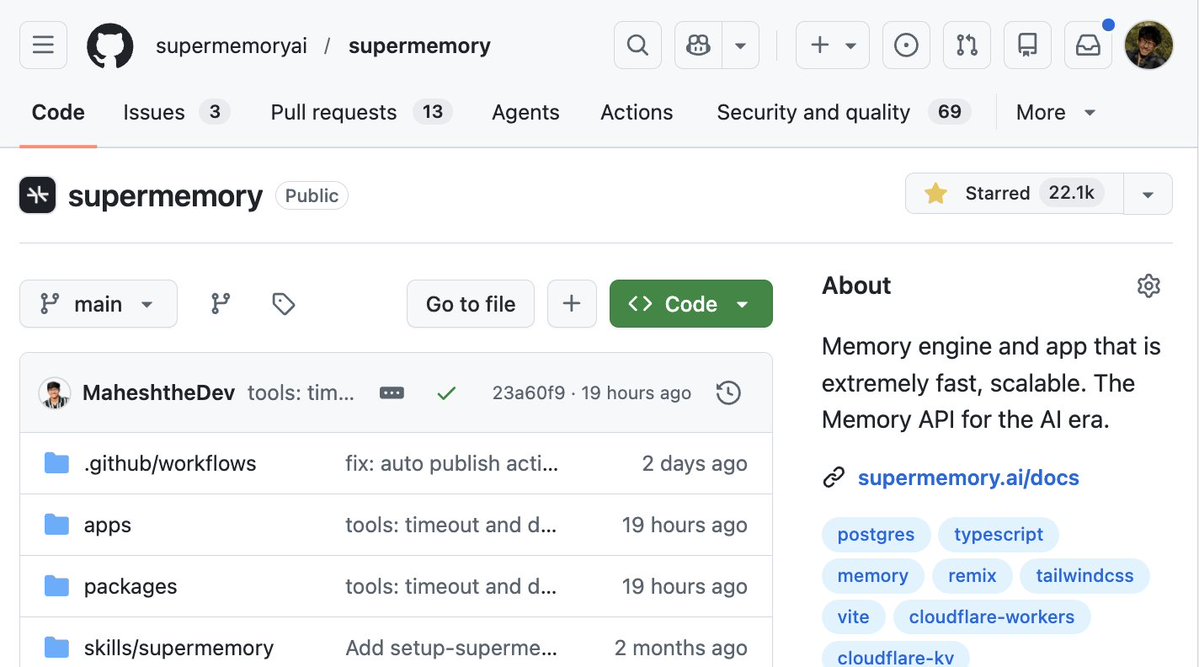Select the typescript topic tag
Screen dimensions: 1199x667
(998, 535)
